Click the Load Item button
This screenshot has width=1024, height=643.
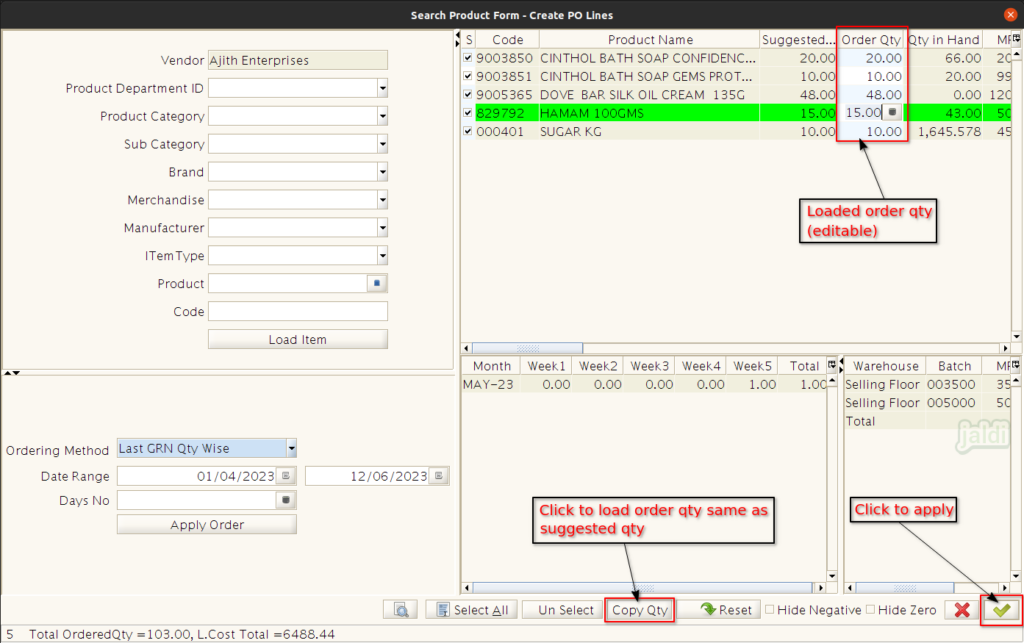(x=298, y=339)
